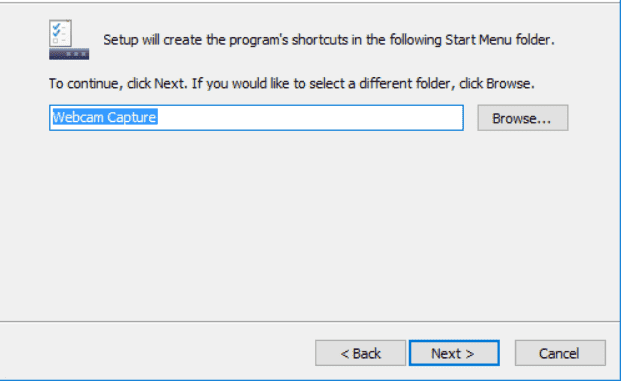The height and width of the screenshot is (383, 623).
Task: Return to the previous page with Back
Action: 360,353
